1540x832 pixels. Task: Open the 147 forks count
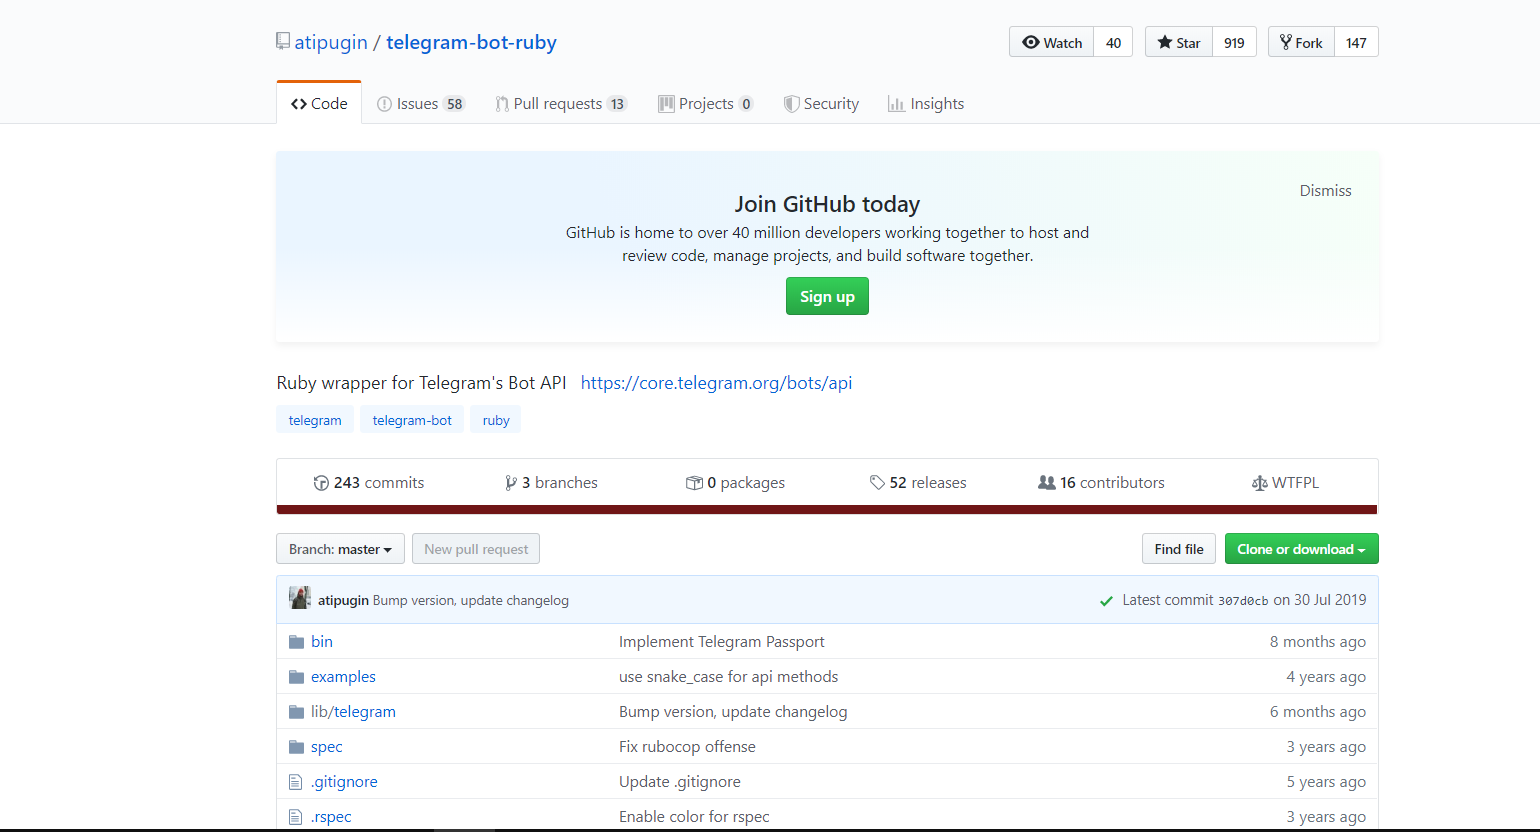pos(1356,42)
